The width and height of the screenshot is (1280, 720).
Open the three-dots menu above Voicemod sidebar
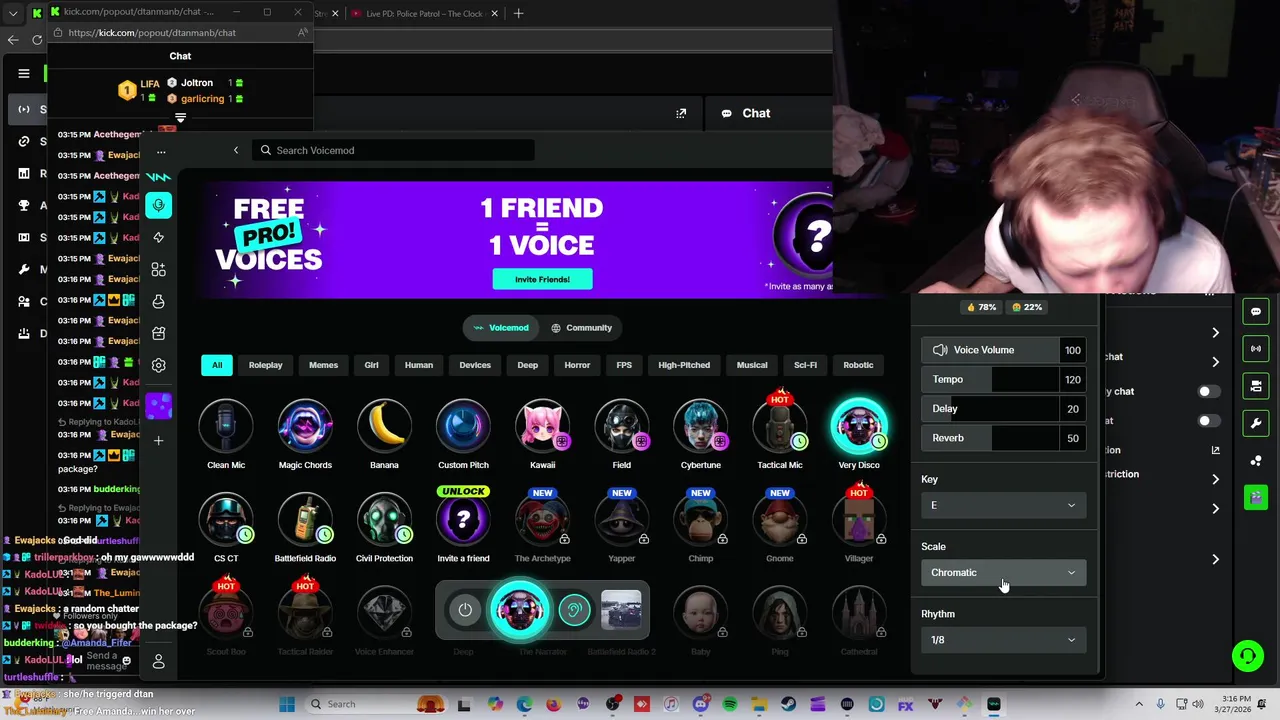[161, 152]
